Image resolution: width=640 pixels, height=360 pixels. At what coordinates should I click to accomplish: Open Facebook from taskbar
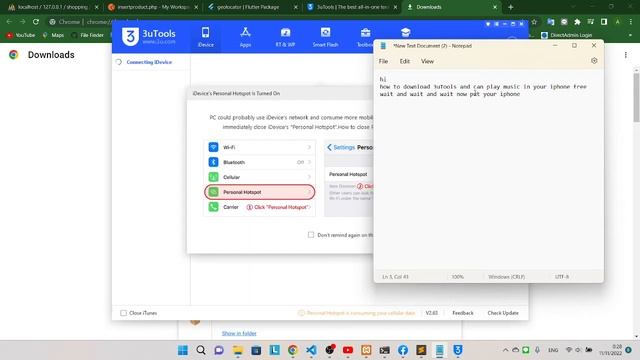tap(403, 350)
